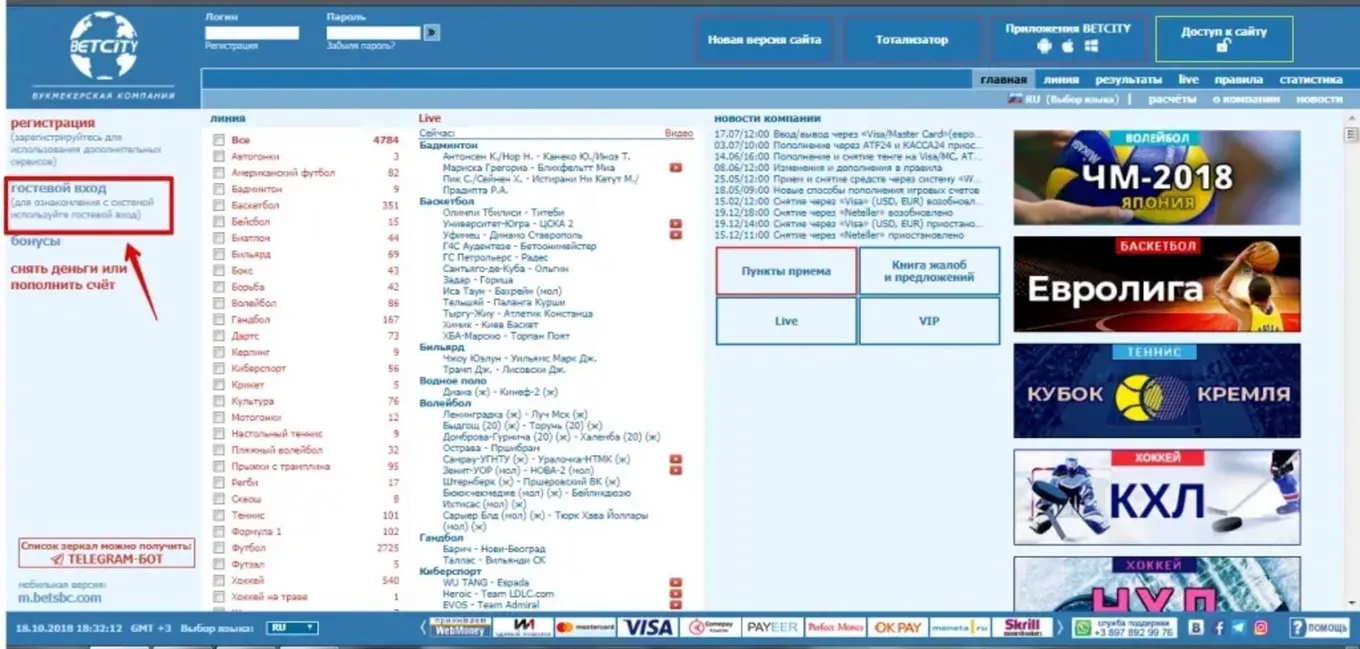Screen dimensions: 1360x649
Task: Click the Логин input field
Action: coord(252,32)
